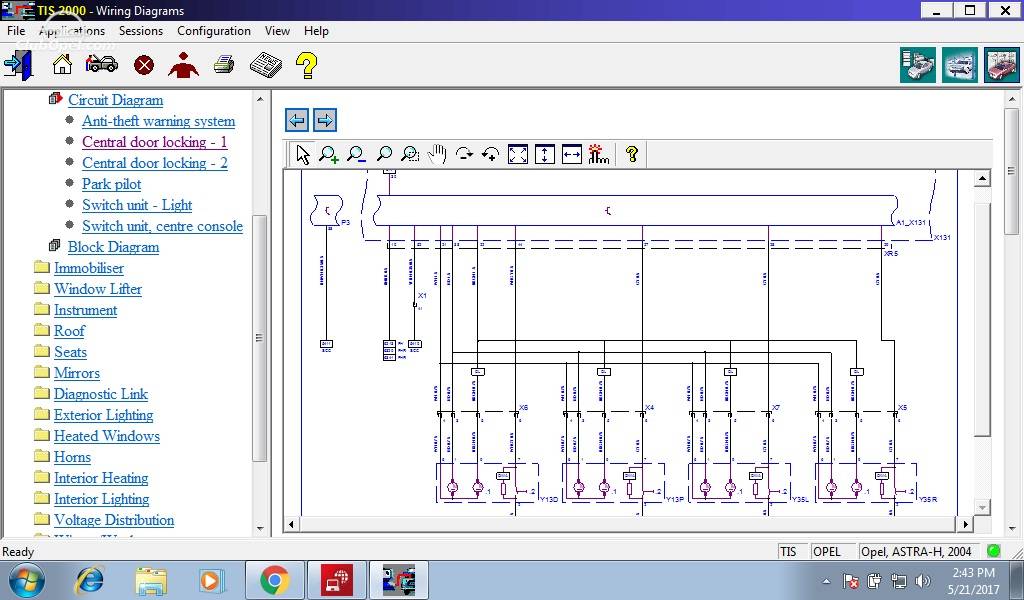Click the zoom in magnifier tool
Viewport: 1024px width, 600px height.
click(328, 155)
